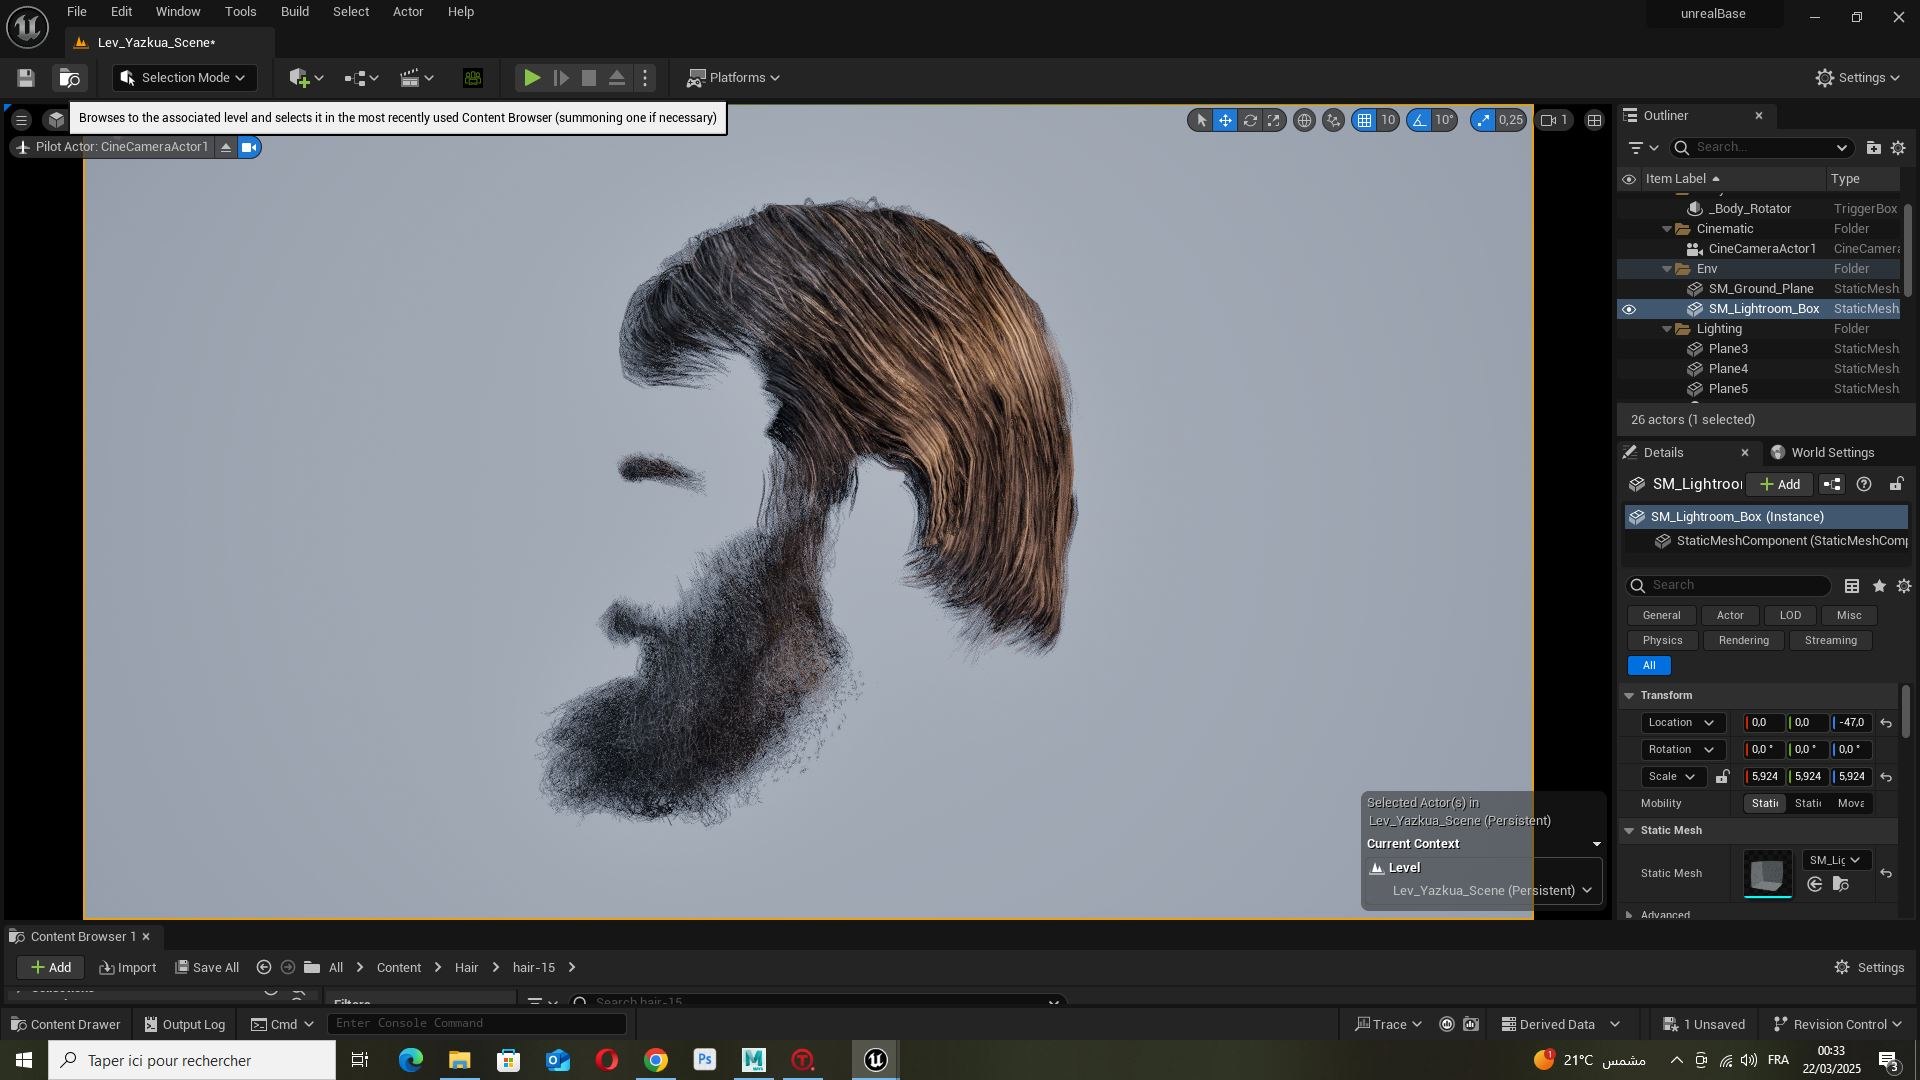The width and height of the screenshot is (1920, 1080).
Task: Open the Selection Mode dropdown
Action: 184,78
